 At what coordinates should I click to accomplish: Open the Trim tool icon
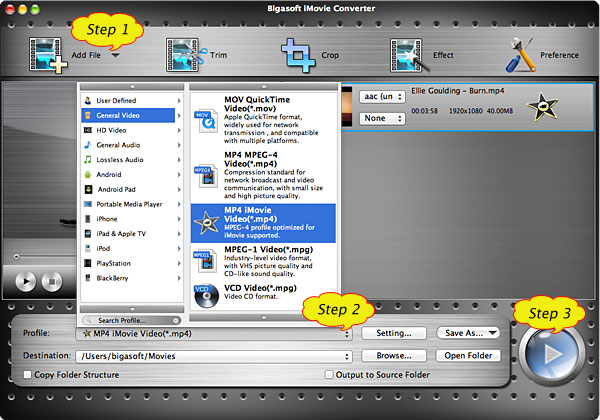[x=186, y=55]
